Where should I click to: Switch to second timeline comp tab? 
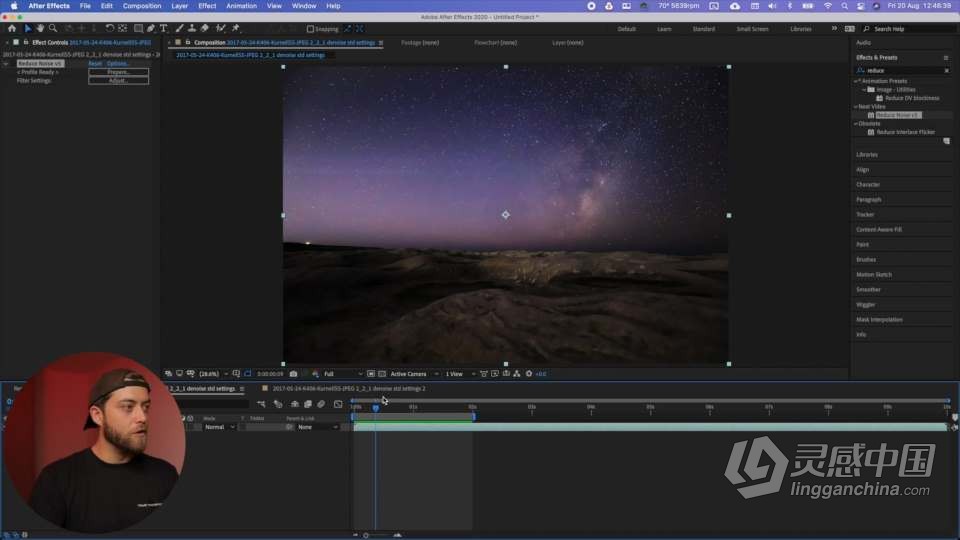coord(347,388)
